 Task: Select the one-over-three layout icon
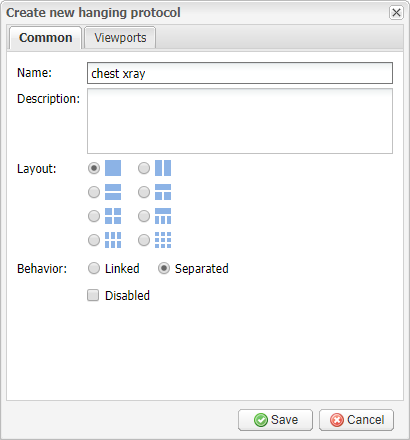tap(163, 216)
